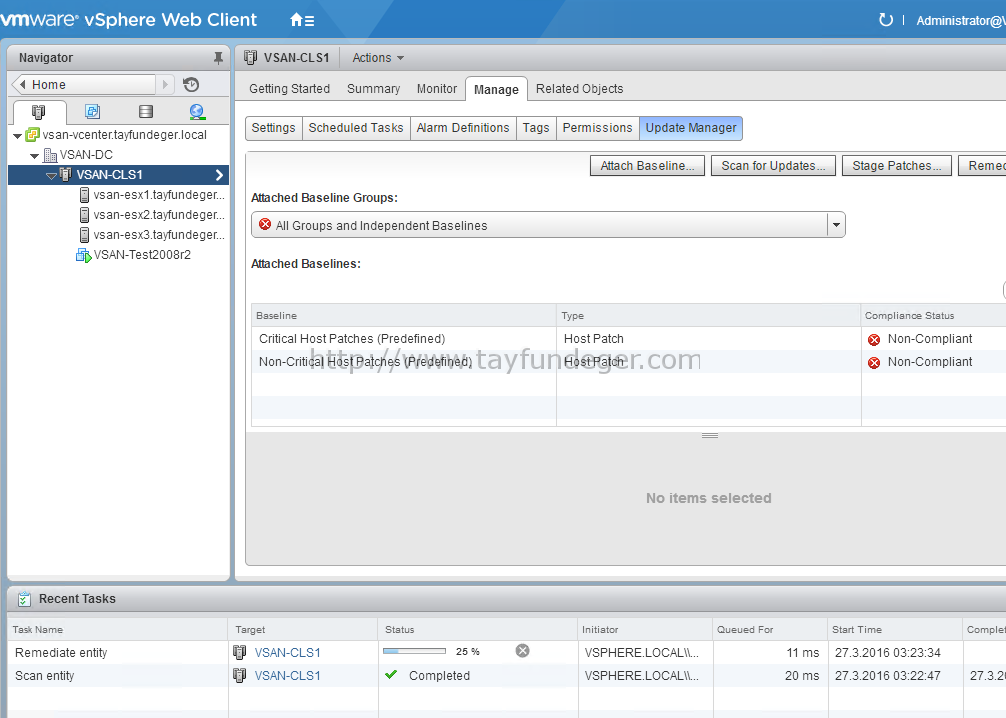The image size is (1006, 718).
Task: Pin the Navigator panel
Action: coord(218,58)
